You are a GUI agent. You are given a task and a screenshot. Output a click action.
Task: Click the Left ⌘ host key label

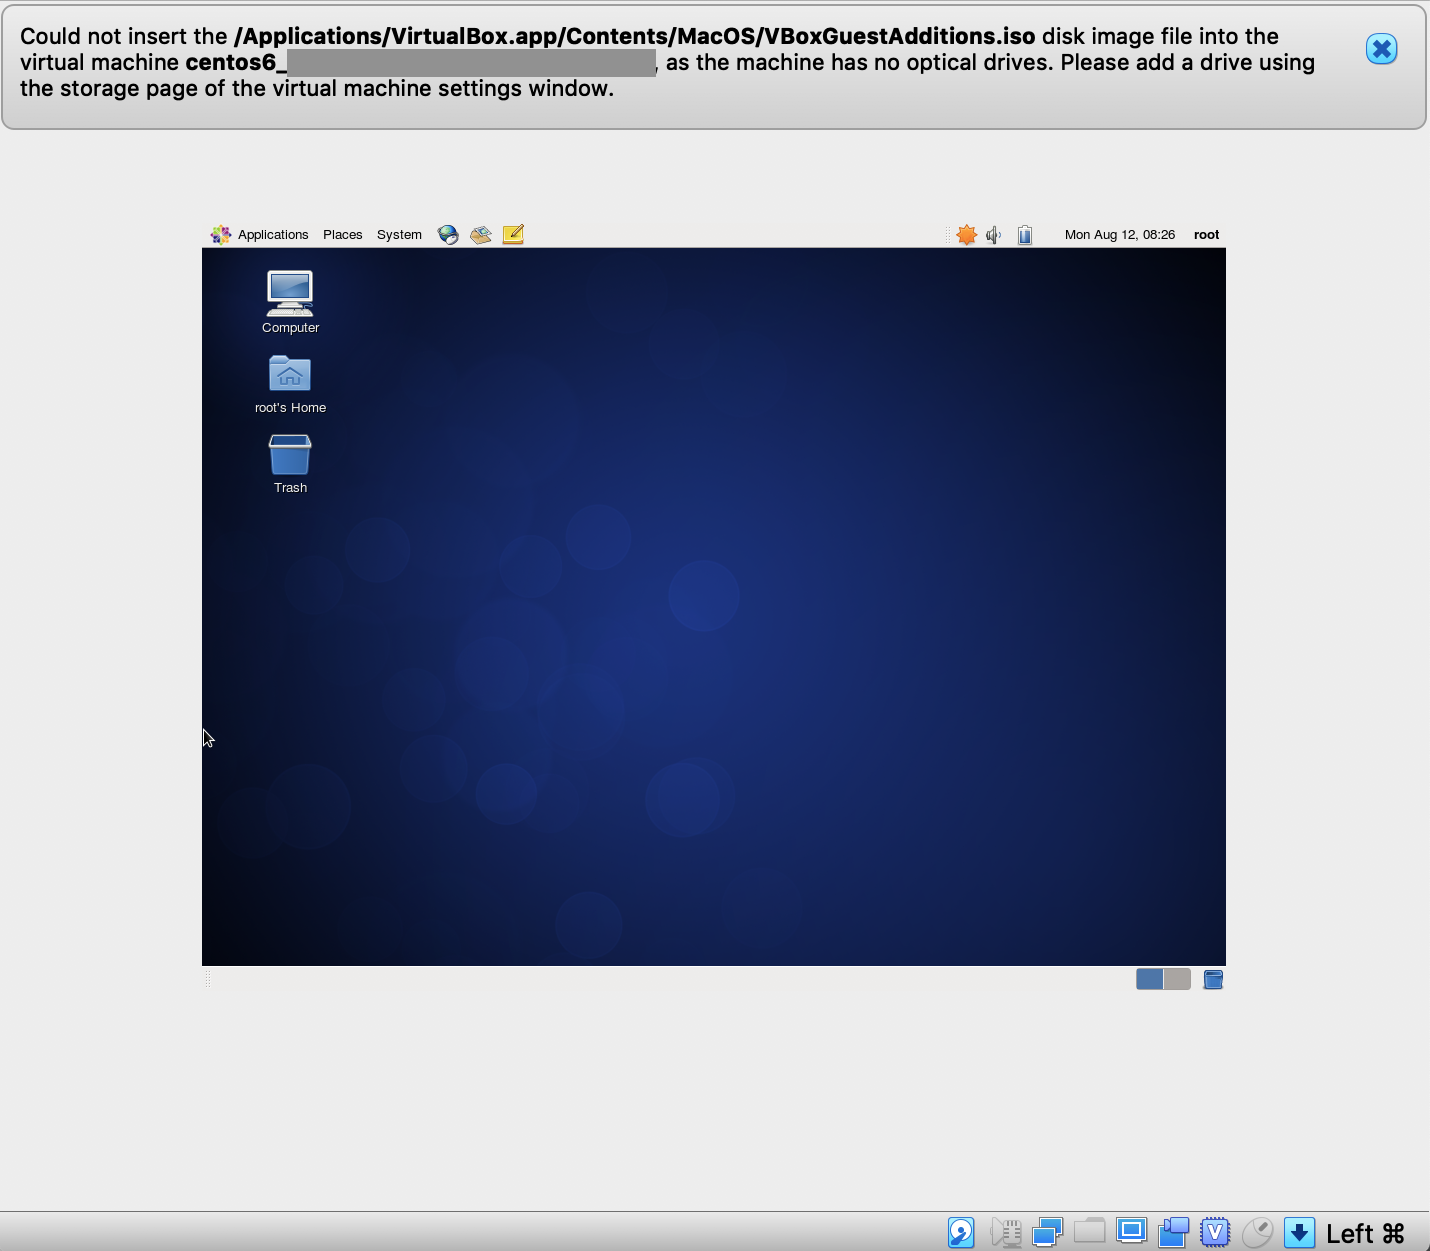(x=1365, y=1233)
